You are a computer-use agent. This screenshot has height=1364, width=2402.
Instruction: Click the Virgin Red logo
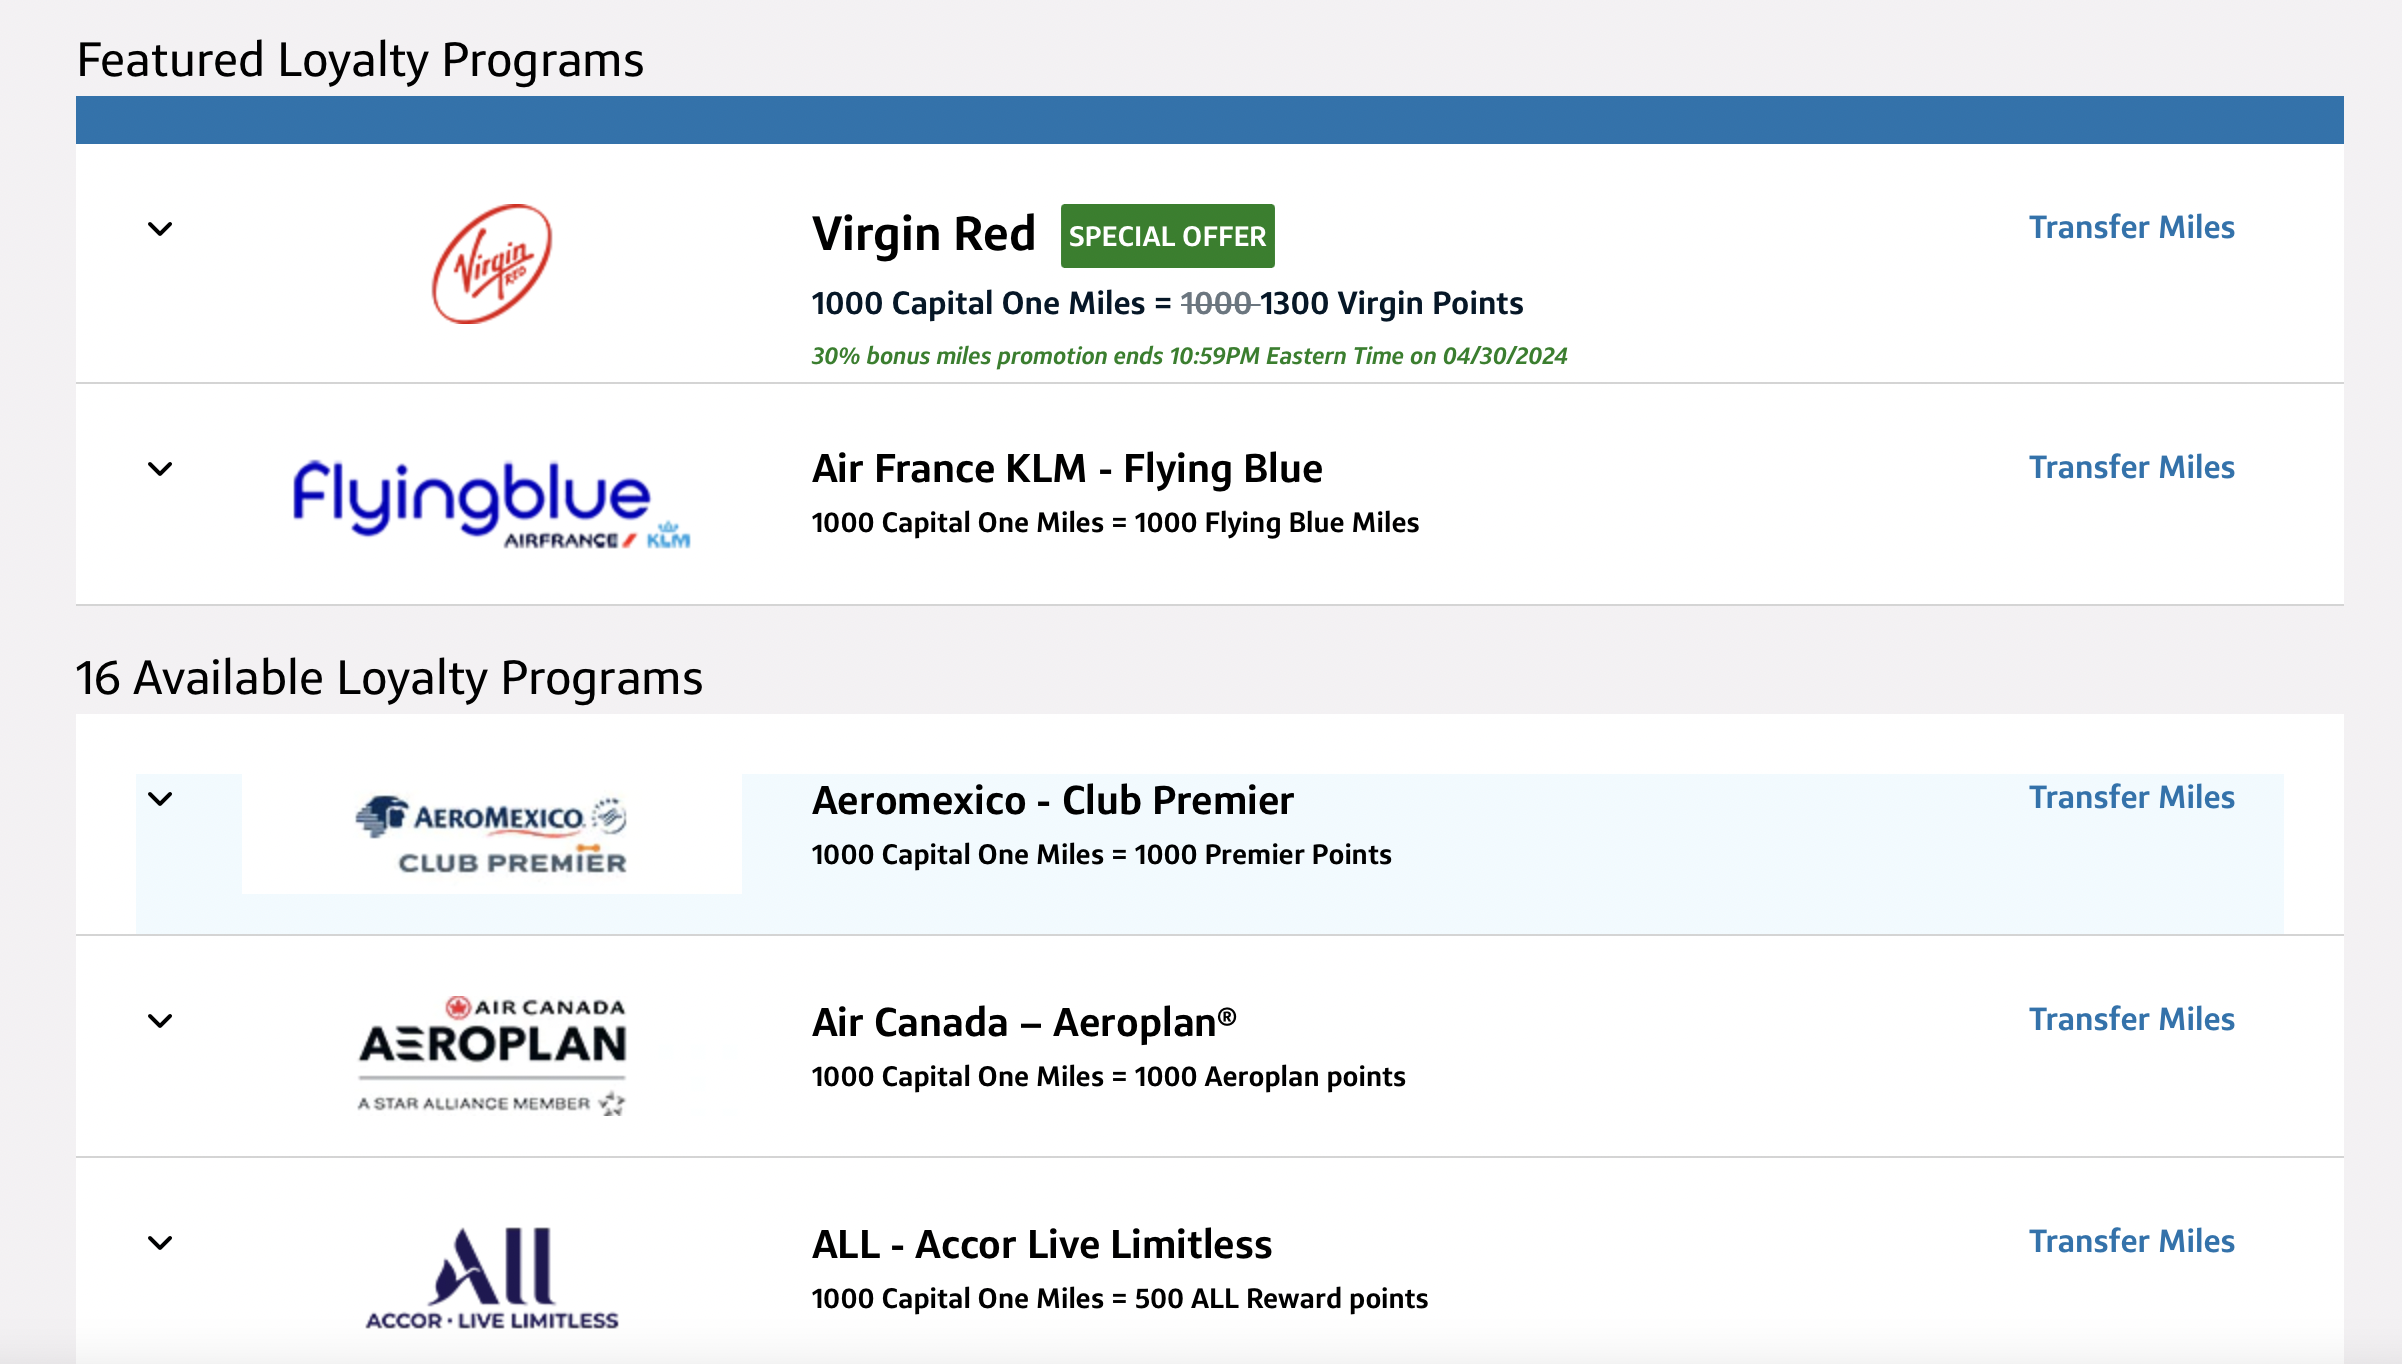tap(491, 264)
